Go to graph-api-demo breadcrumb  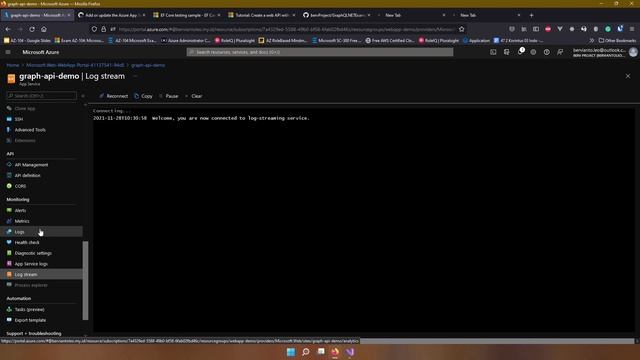148,65
